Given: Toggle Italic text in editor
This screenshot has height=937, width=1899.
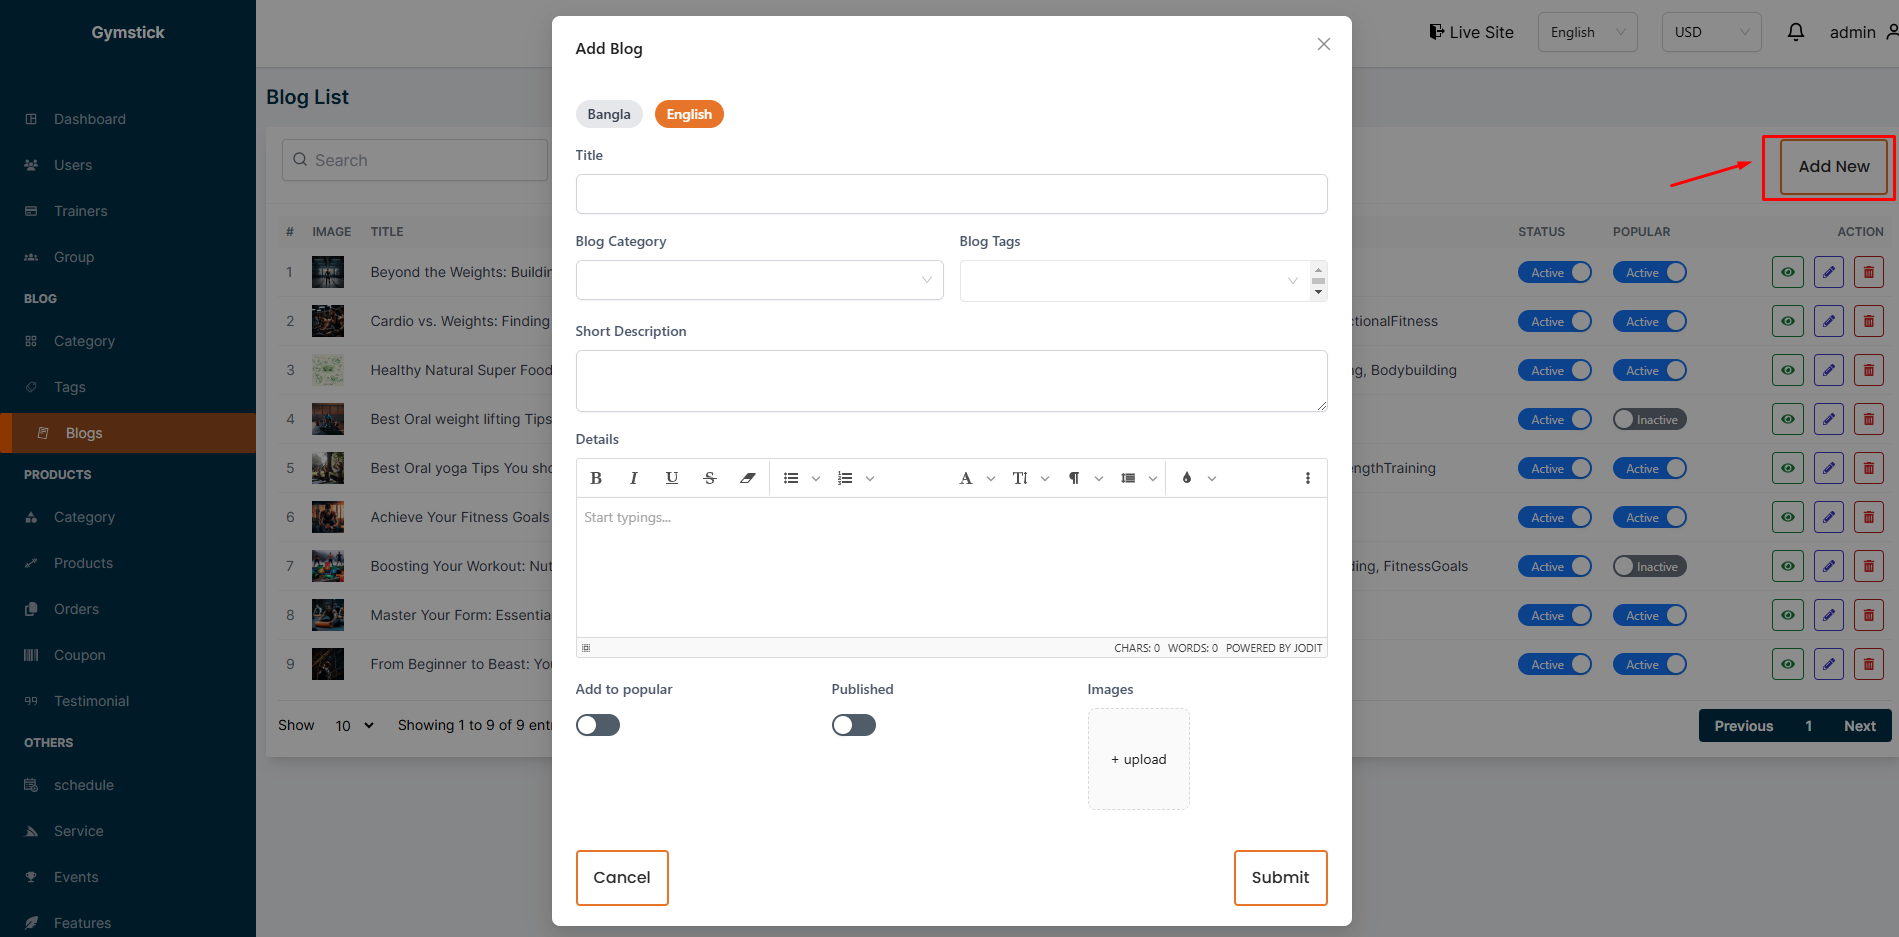Looking at the screenshot, I should click(634, 478).
